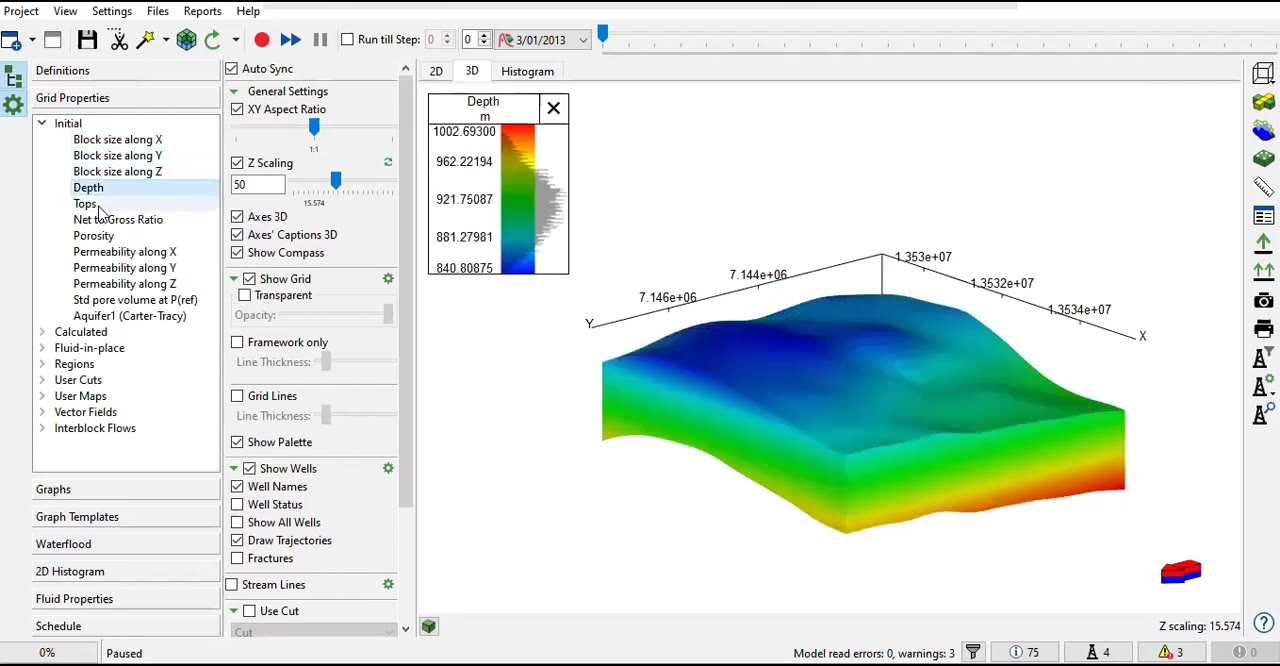This screenshot has height=666, width=1280.
Task: Open the properties list panel icon
Action: pyautogui.click(x=1263, y=216)
